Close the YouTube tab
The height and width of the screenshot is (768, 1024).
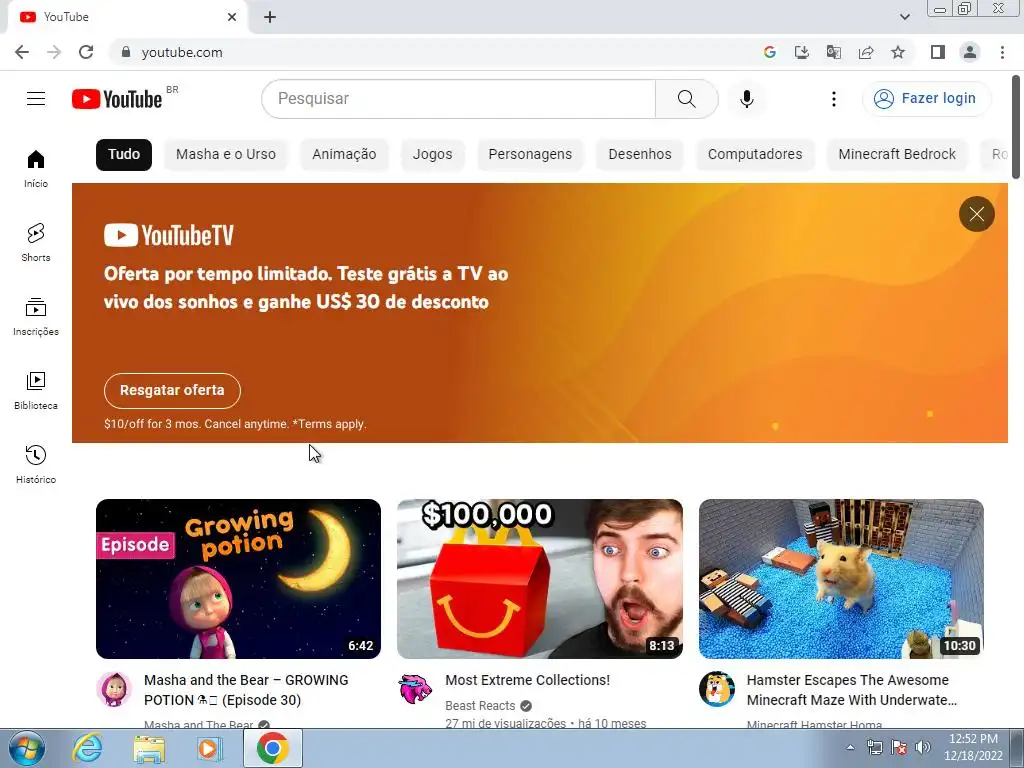pyautogui.click(x=232, y=18)
